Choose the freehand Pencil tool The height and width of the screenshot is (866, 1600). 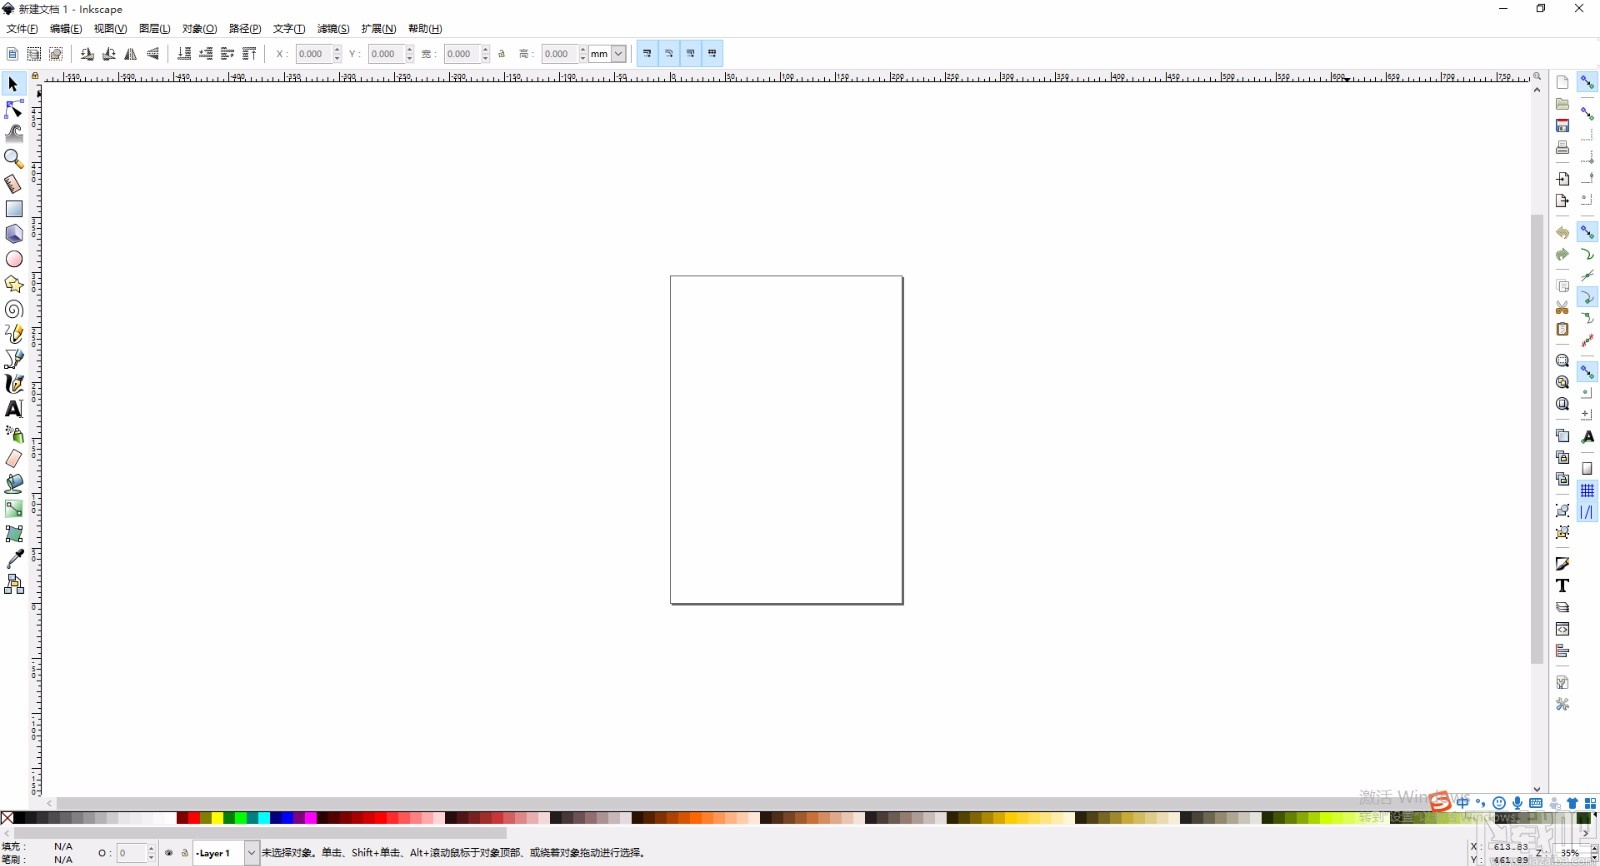click(14, 334)
